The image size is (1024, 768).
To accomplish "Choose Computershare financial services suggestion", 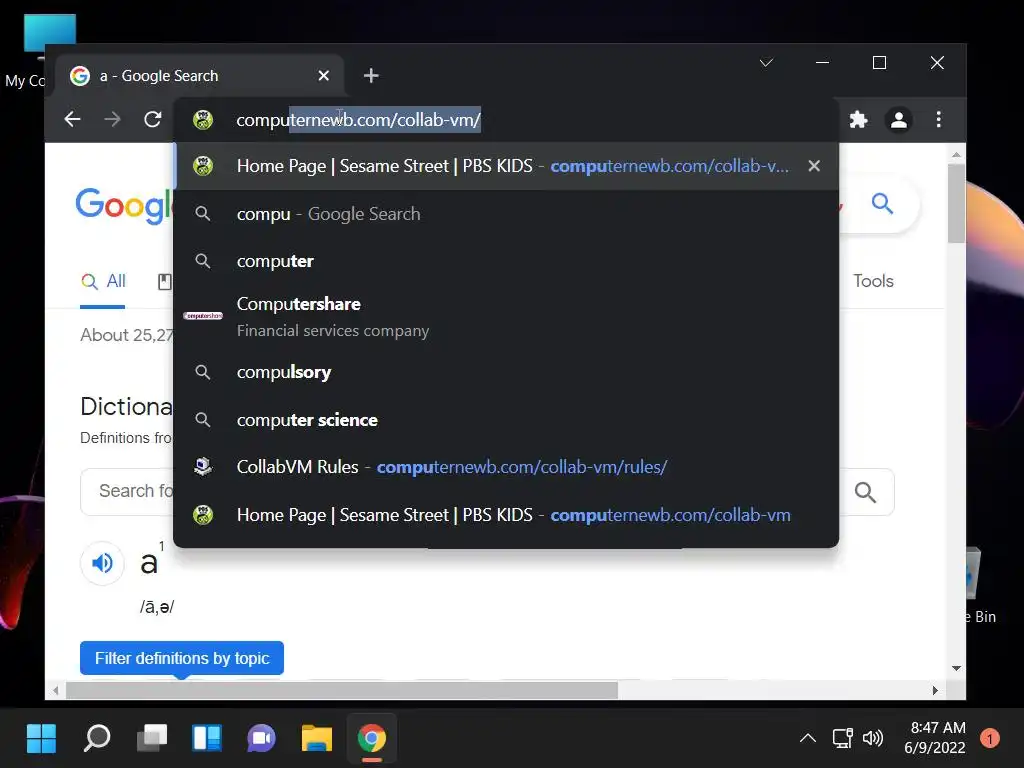I will (506, 317).
